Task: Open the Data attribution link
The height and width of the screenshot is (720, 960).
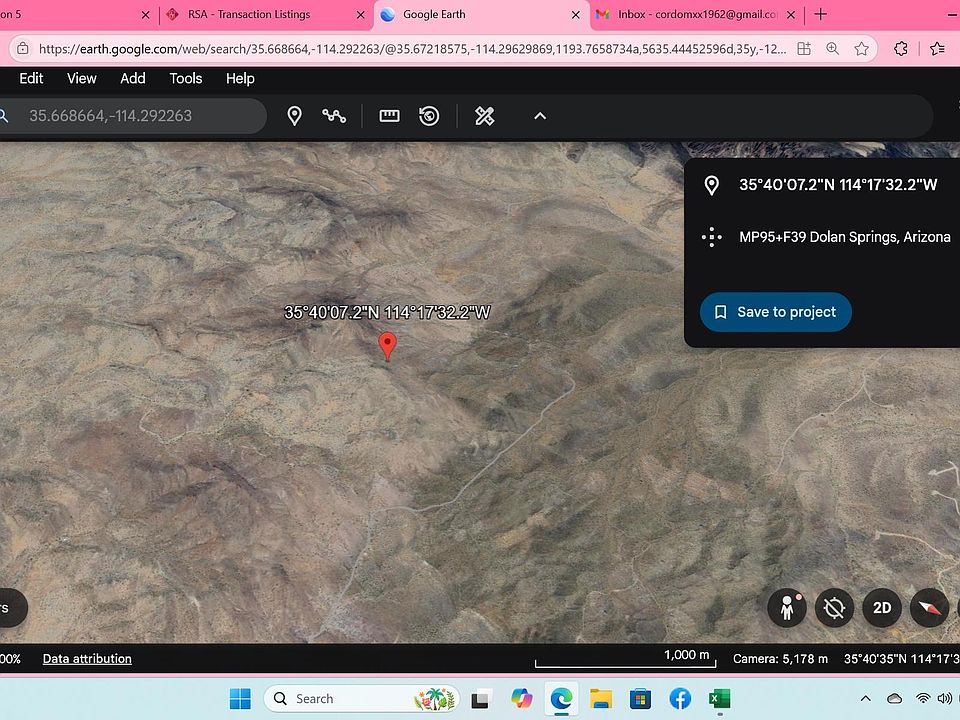Action: [x=87, y=659]
